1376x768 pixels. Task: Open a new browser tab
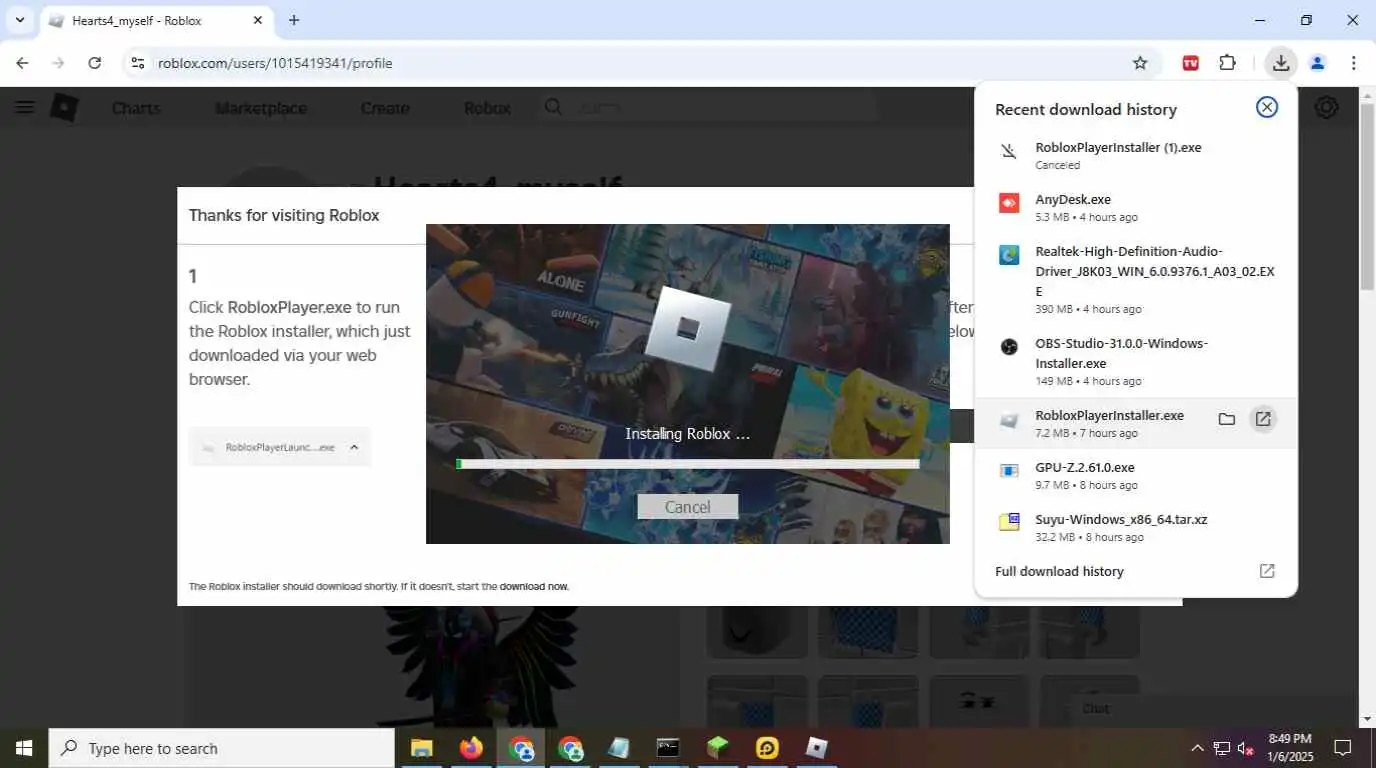[x=294, y=20]
